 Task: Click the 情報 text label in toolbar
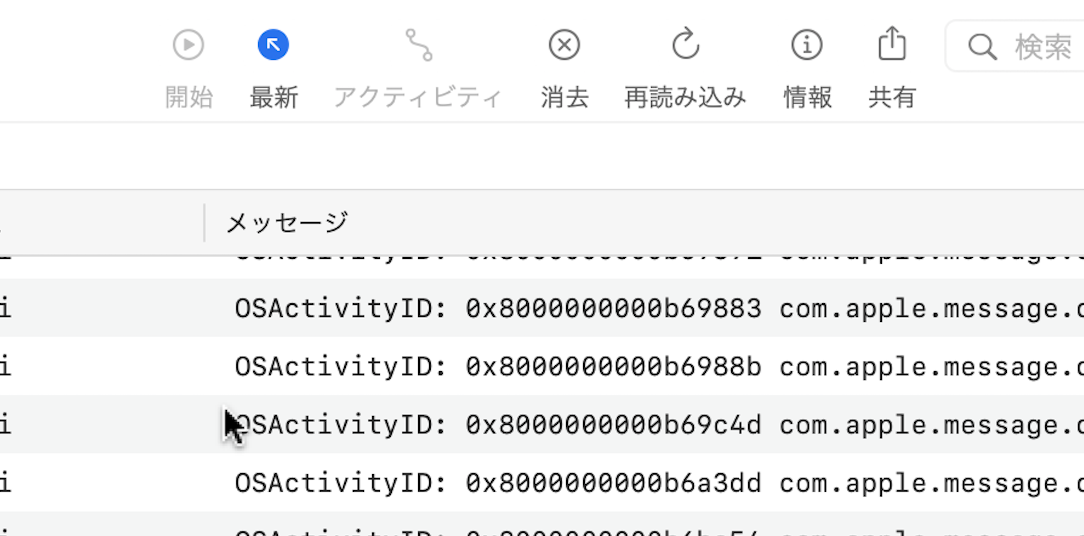tap(807, 97)
